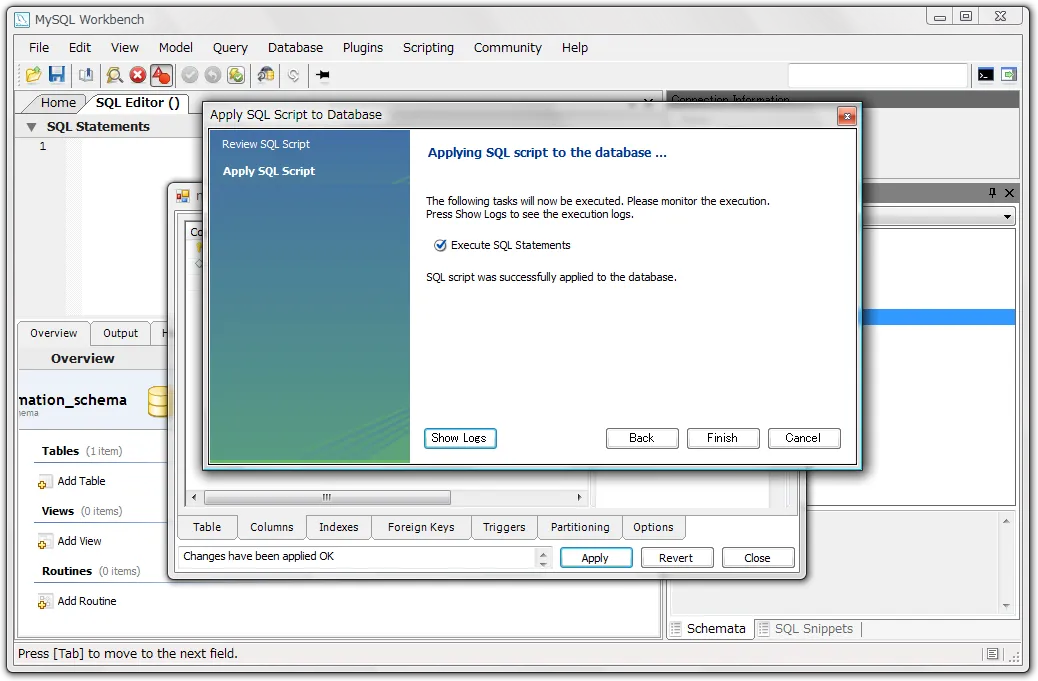Click the black pin toolbar icon
1038x681 pixels.
point(323,75)
